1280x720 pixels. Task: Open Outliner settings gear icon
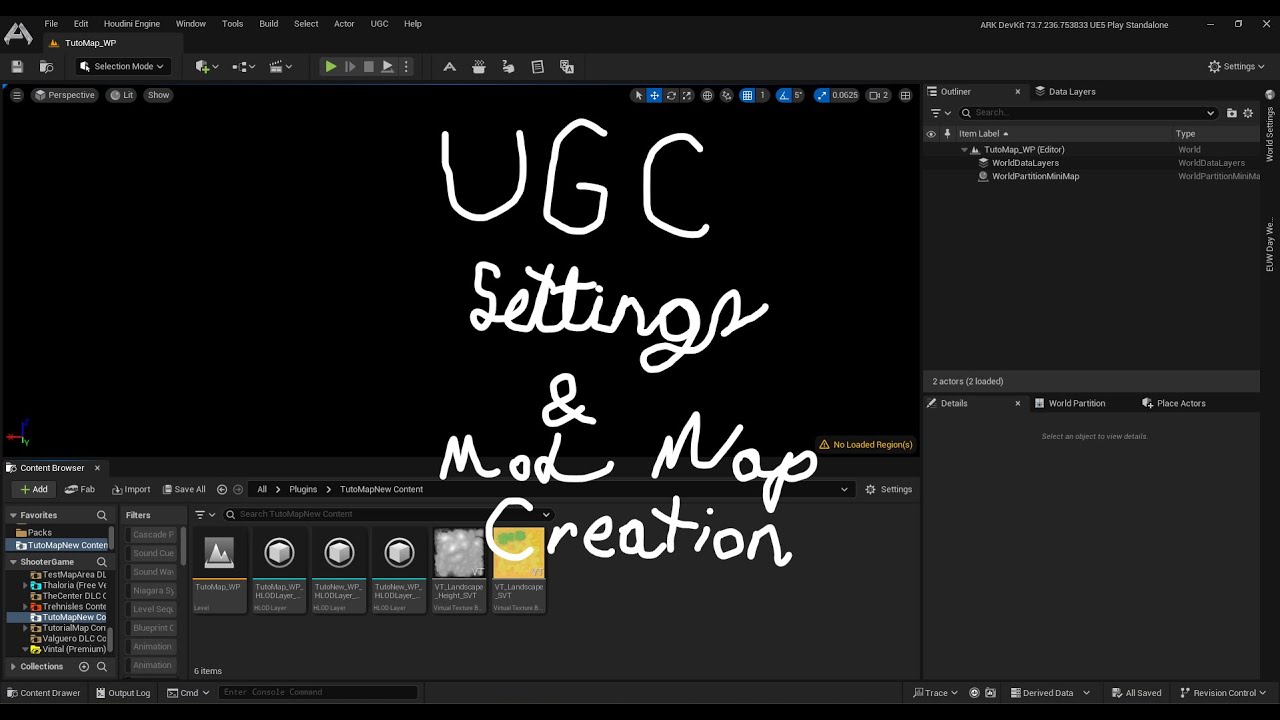pyautogui.click(x=1248, y=113)
